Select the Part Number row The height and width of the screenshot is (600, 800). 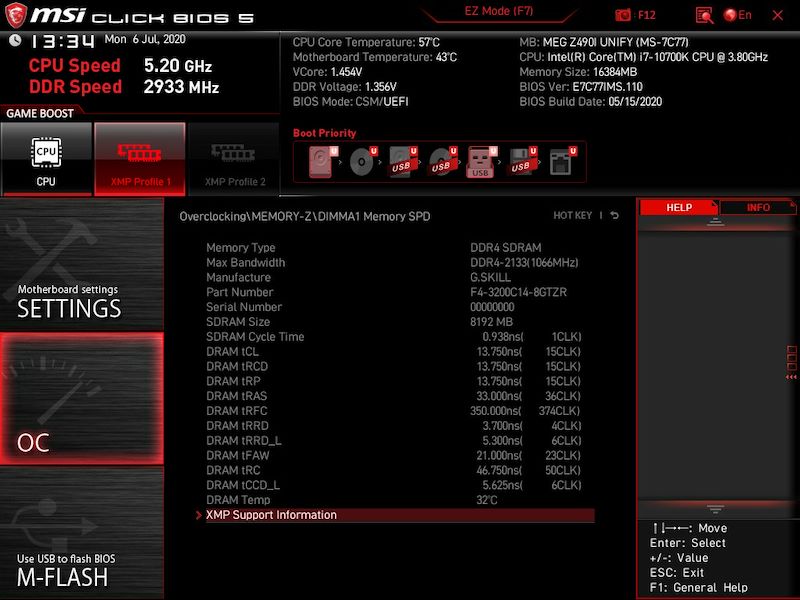400,292
